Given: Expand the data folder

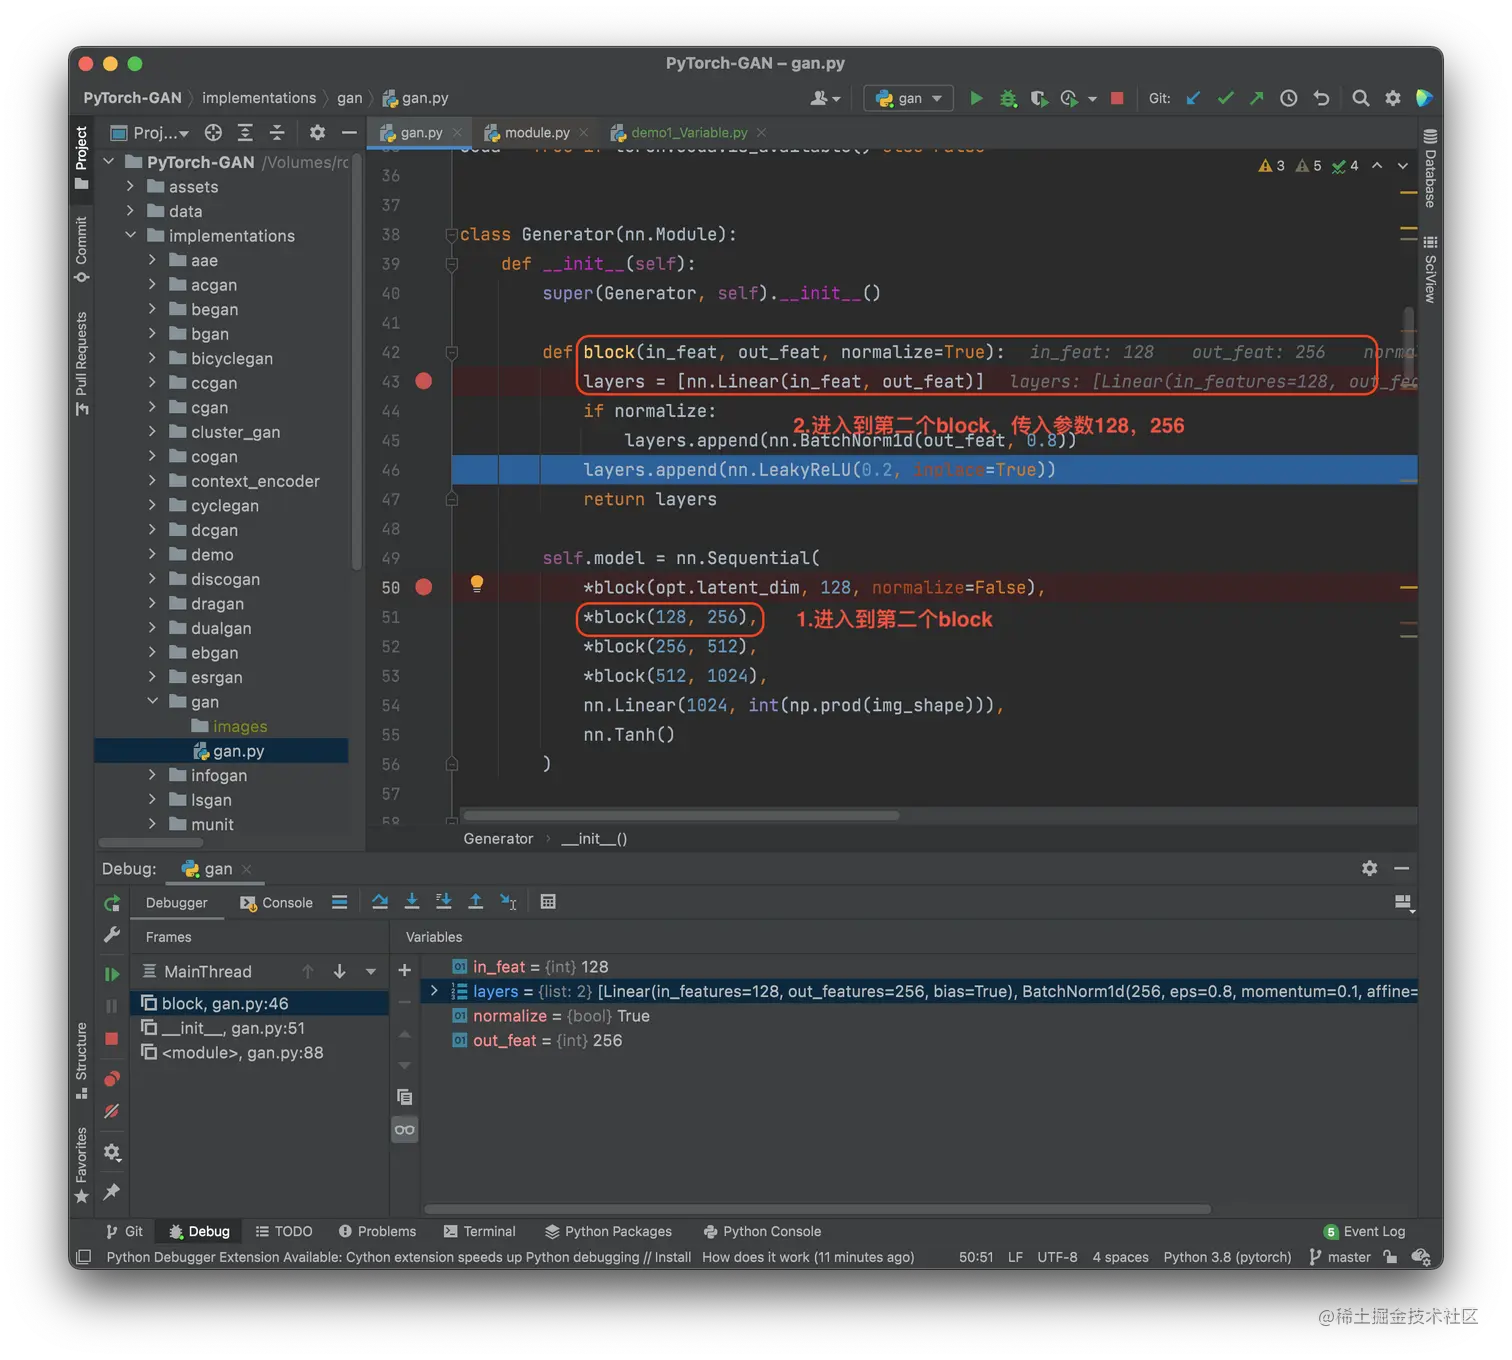Looking at the screenshot, I should [130, 211].
